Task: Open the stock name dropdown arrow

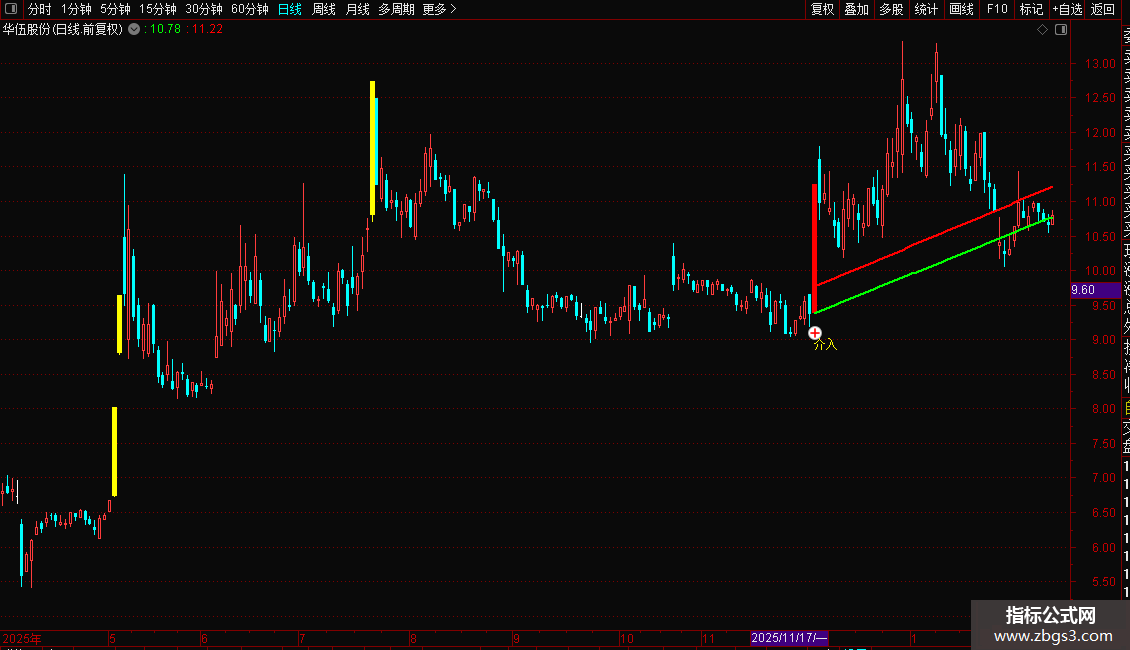Action: pyautogui.click(x=134, y=30)
